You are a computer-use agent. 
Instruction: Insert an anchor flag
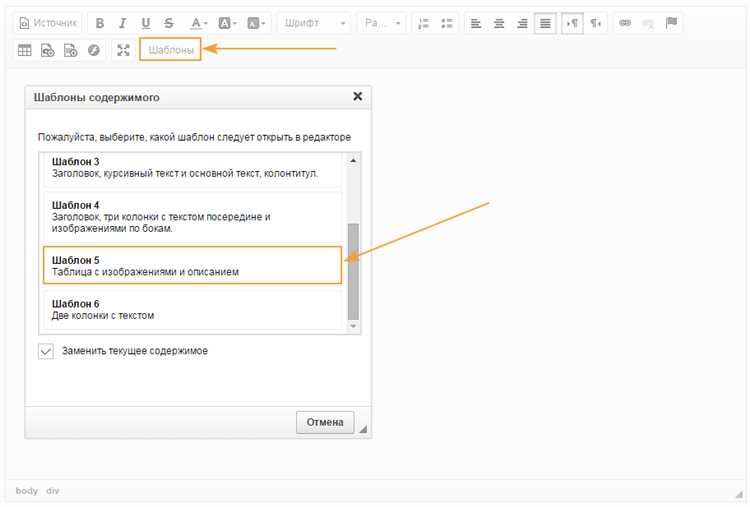point(671,23)
